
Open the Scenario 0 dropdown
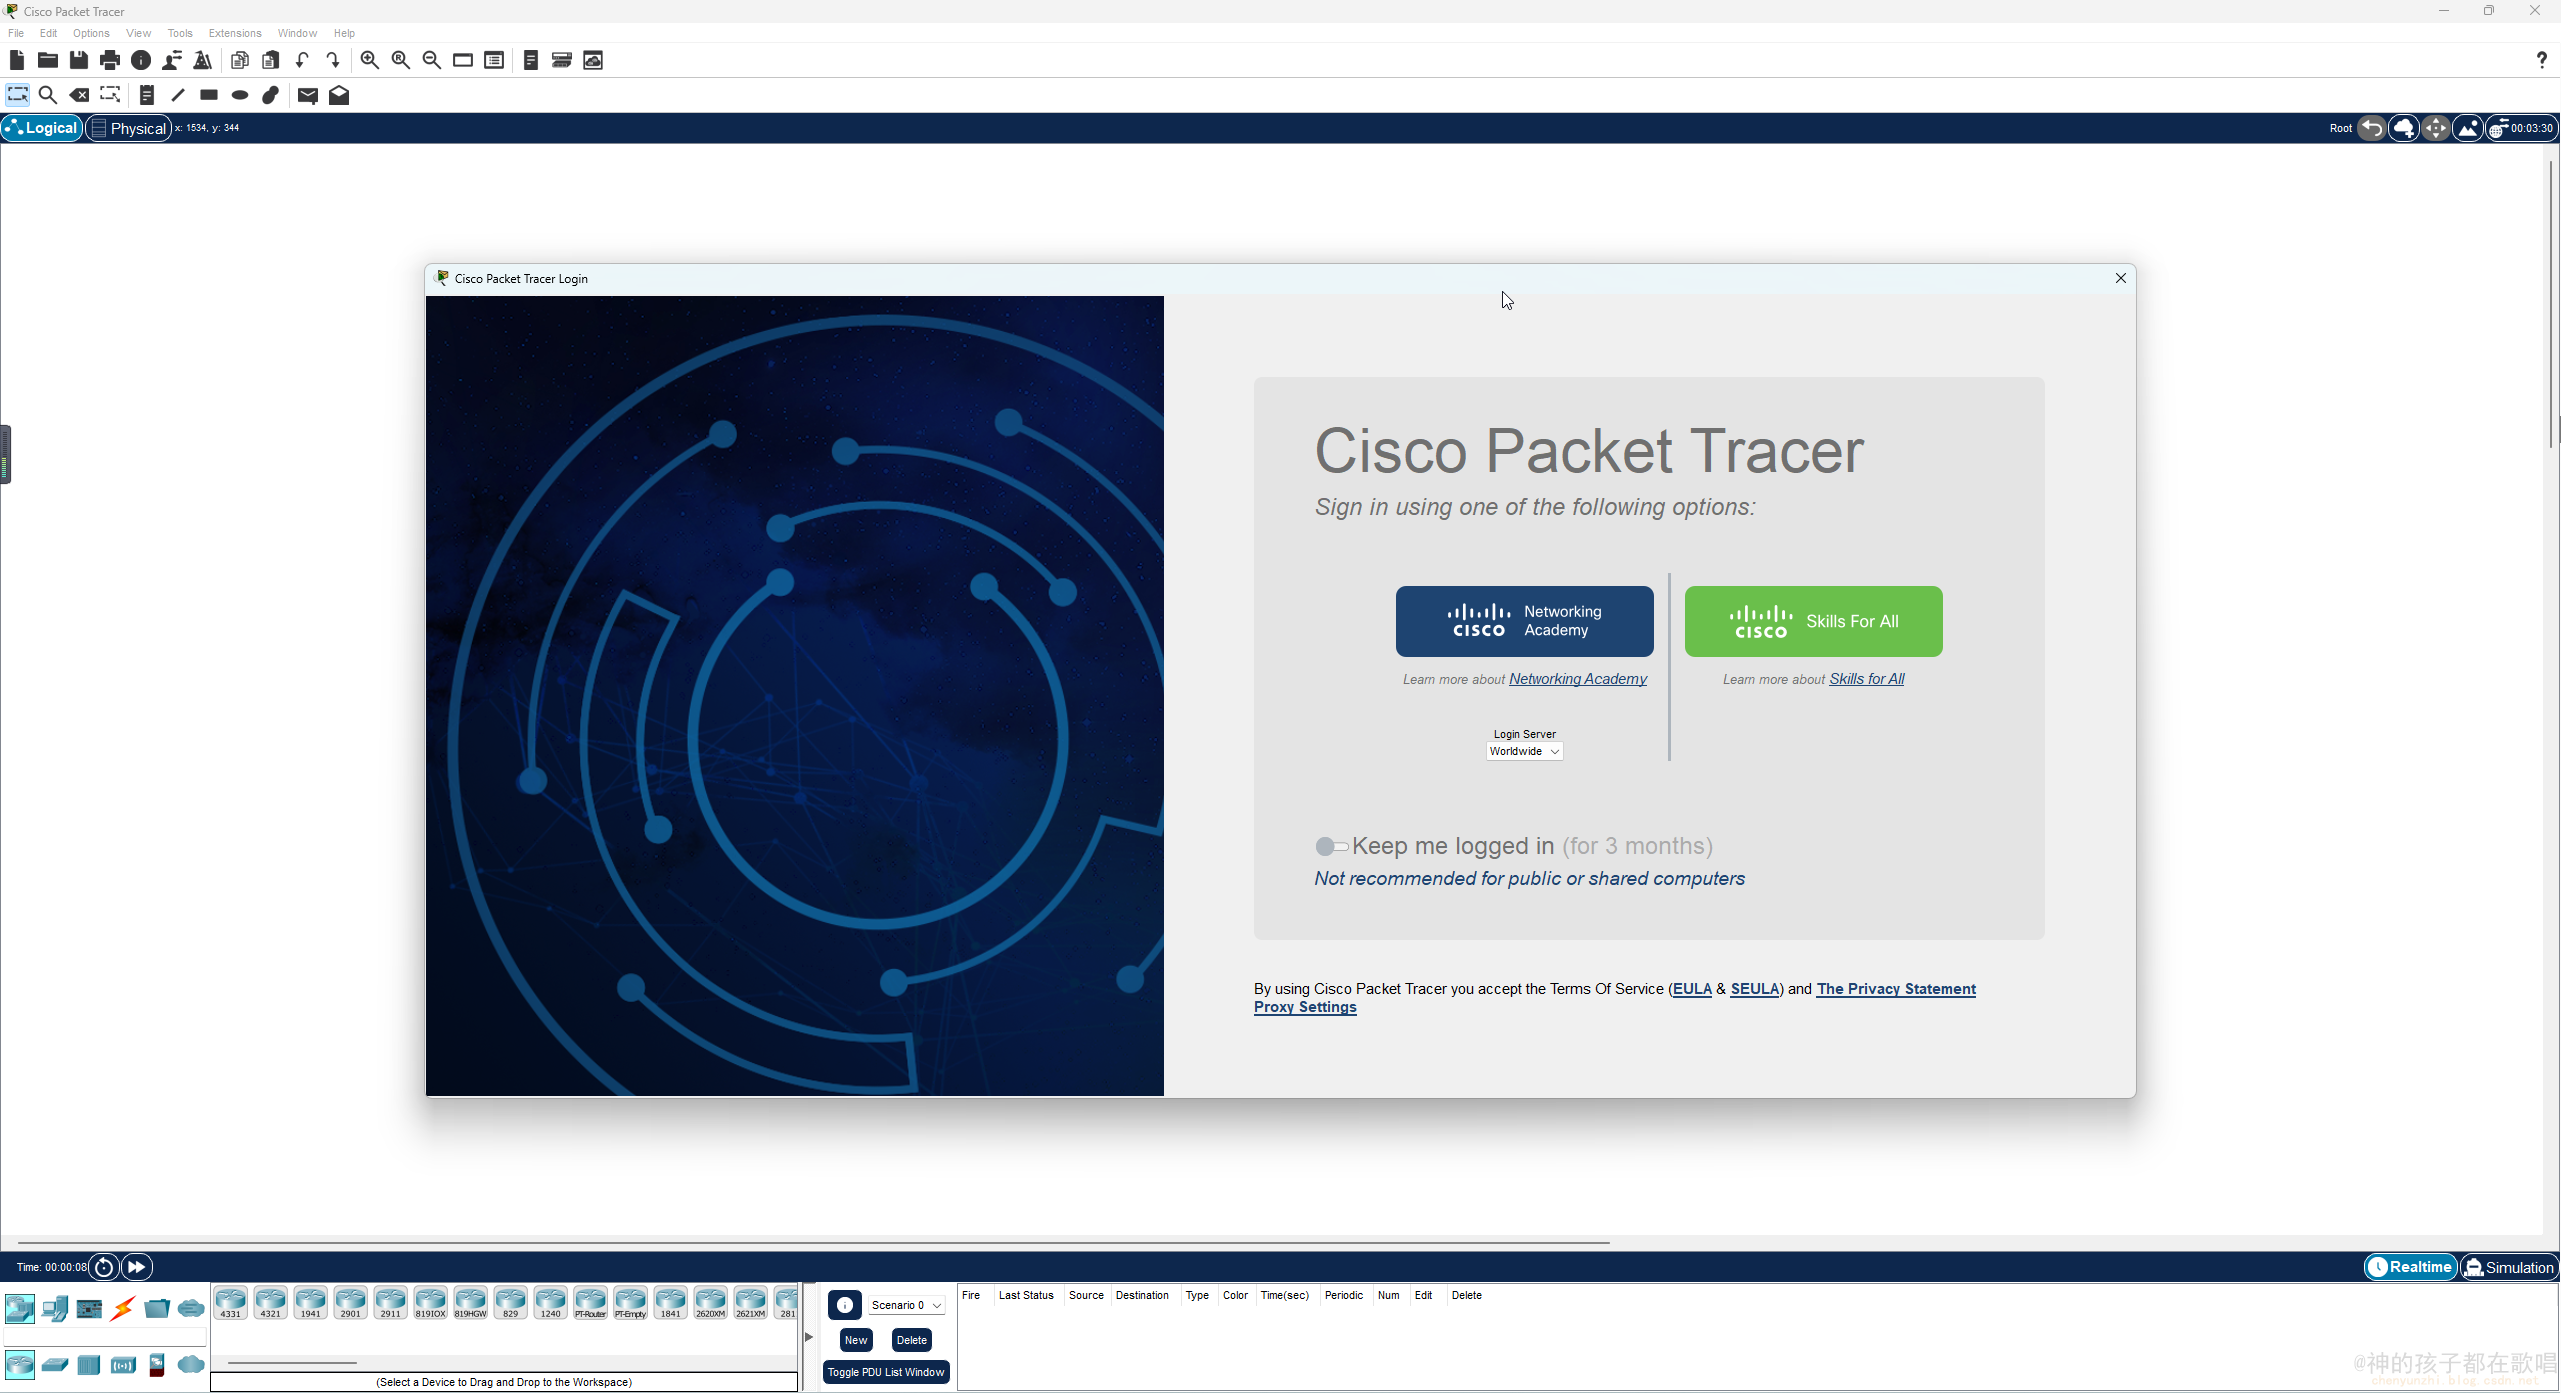[x=906, y=1305]
